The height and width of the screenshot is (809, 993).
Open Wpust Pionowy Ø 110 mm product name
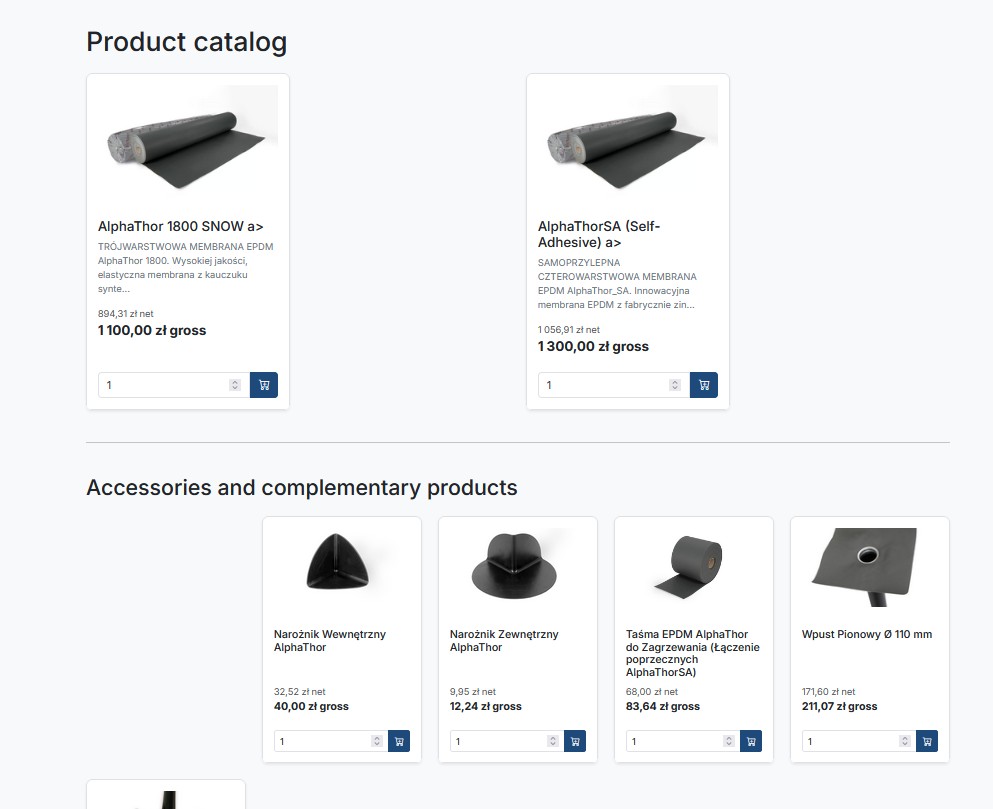[866, 634]
